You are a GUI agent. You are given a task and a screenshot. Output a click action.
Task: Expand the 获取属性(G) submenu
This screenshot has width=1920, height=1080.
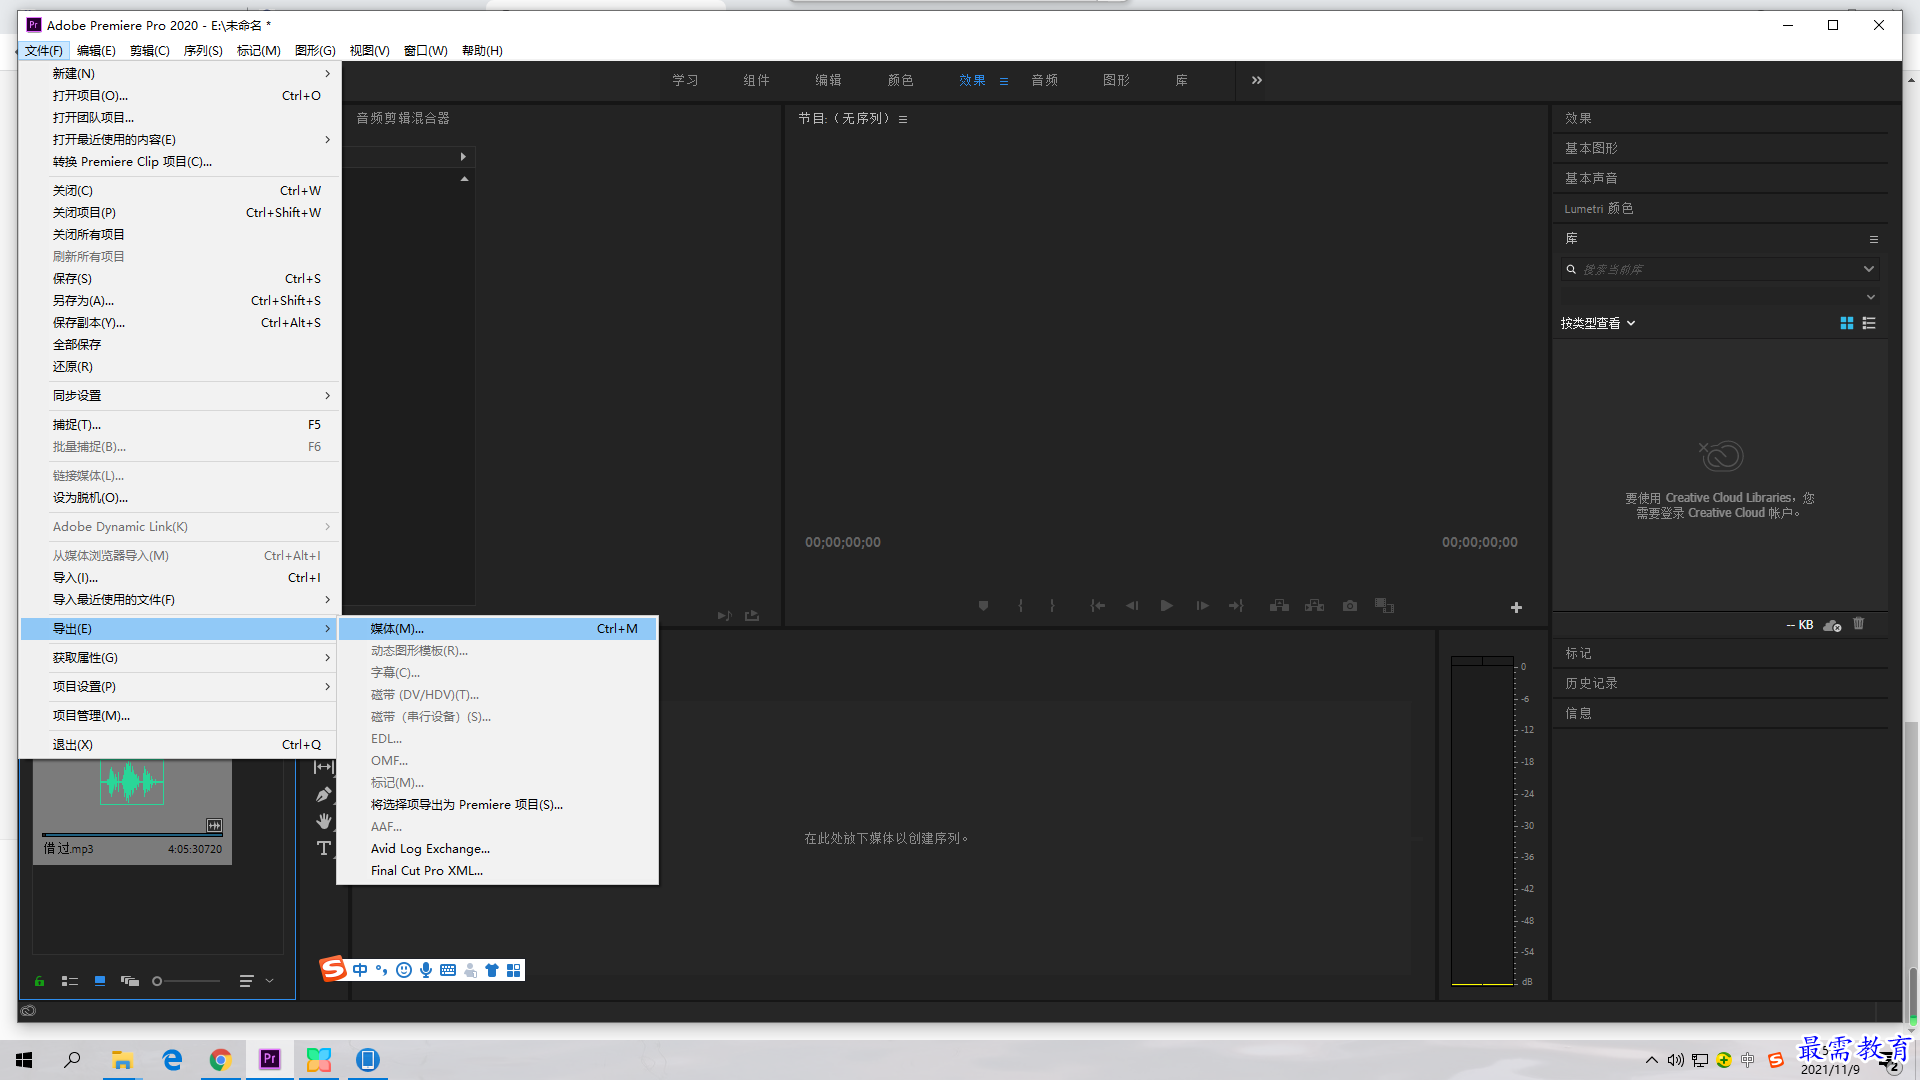[180, 657]
